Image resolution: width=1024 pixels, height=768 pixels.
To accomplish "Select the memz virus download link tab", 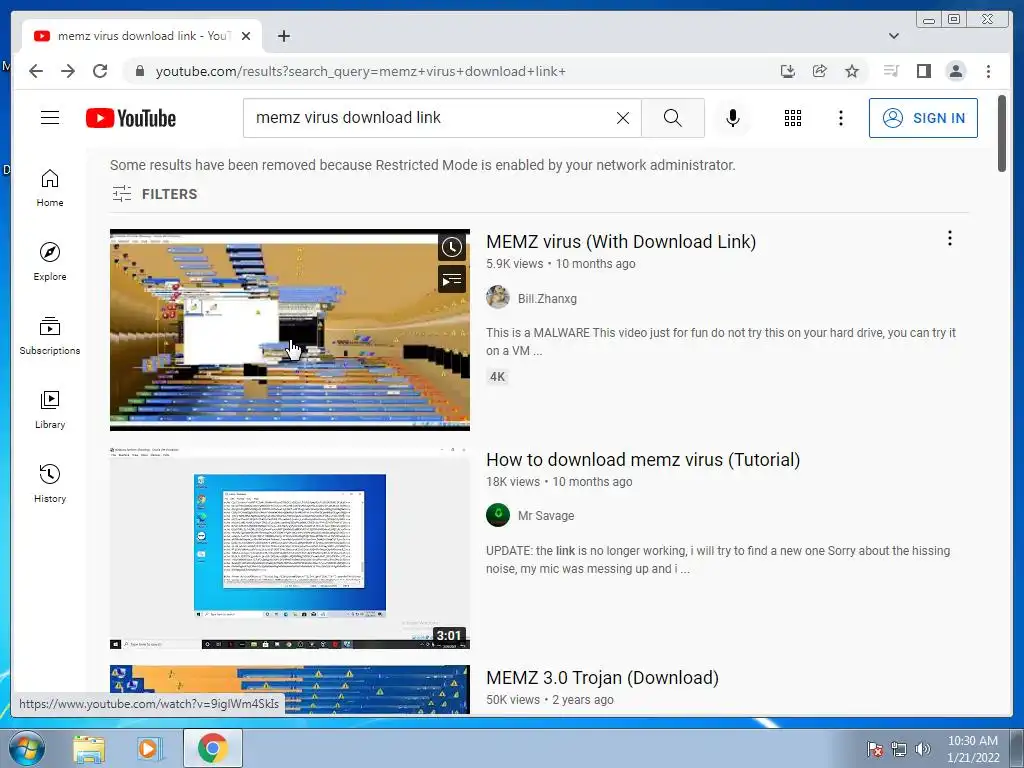I will pos(142,36).
